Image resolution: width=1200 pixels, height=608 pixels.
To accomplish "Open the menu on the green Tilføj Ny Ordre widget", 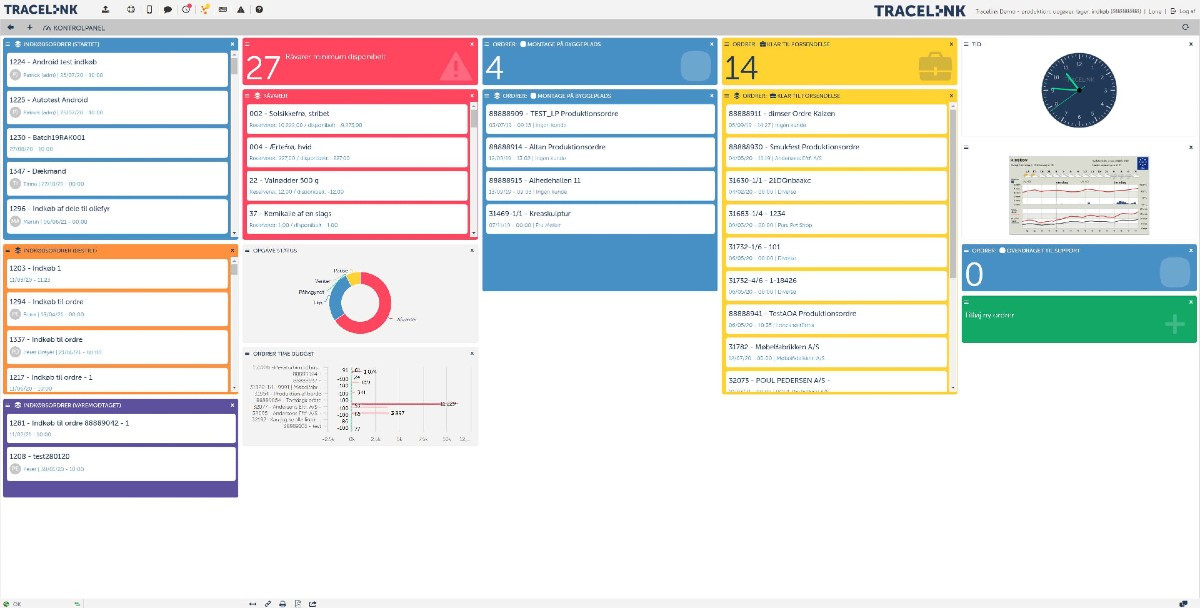I will coord(966,302).
